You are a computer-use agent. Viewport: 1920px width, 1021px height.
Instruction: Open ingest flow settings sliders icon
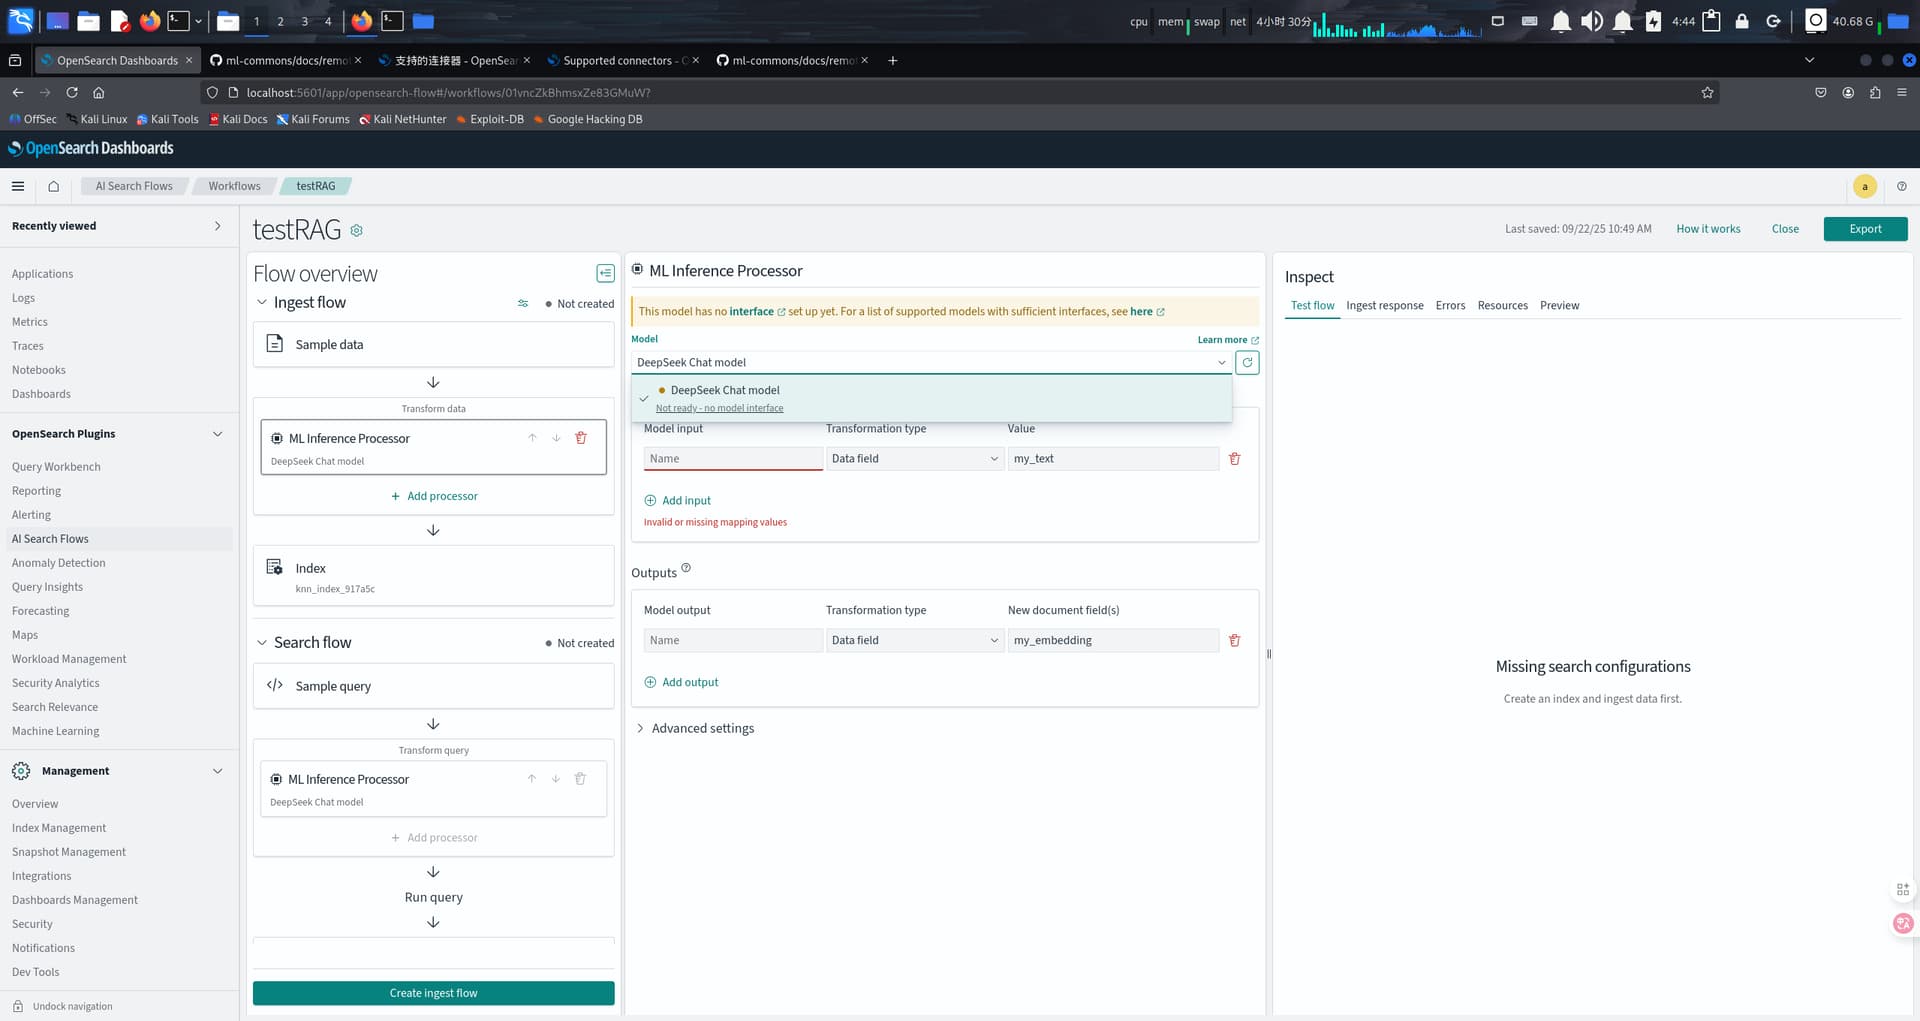tap(523, 303)
